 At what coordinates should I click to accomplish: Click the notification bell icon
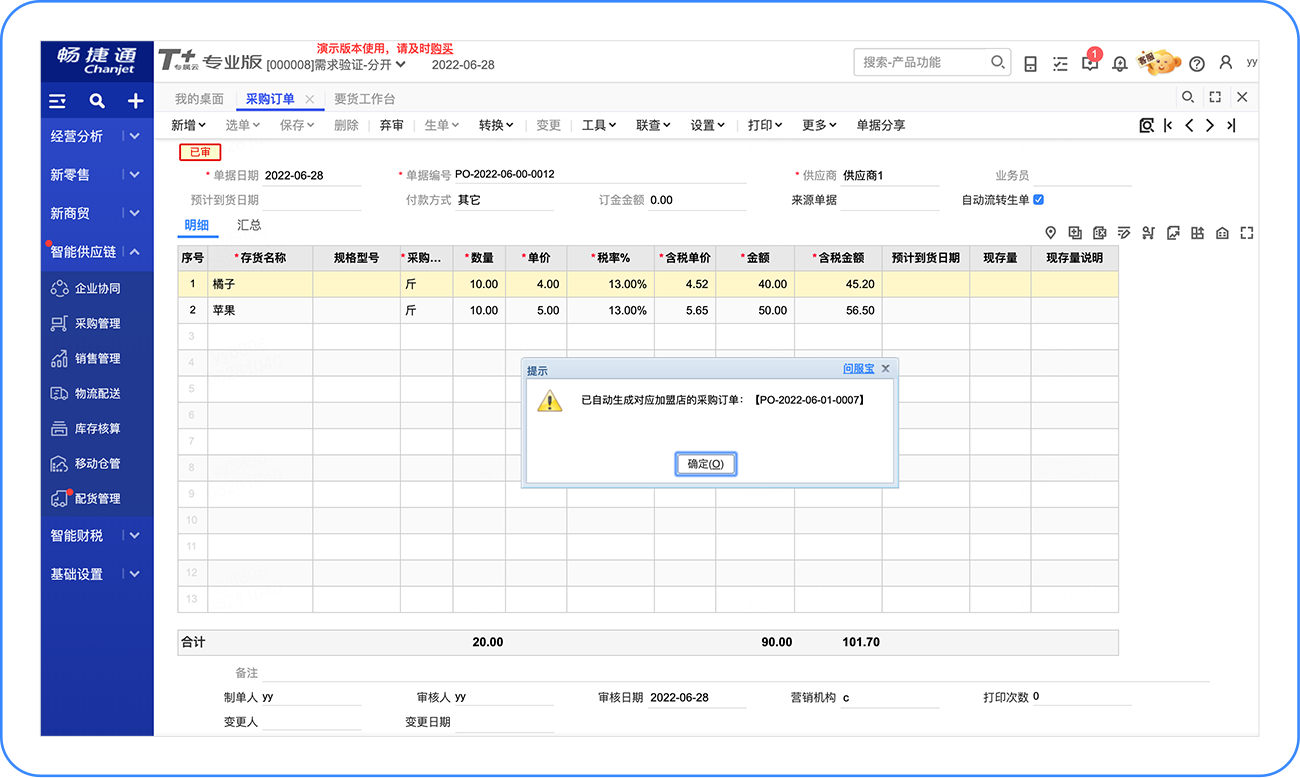pos(1119,63)
